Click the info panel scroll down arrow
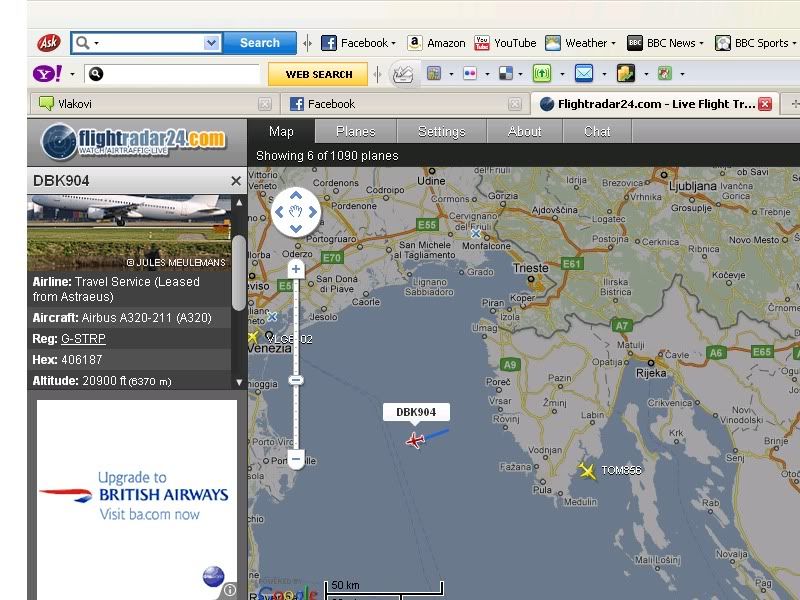 pos(239,382)
